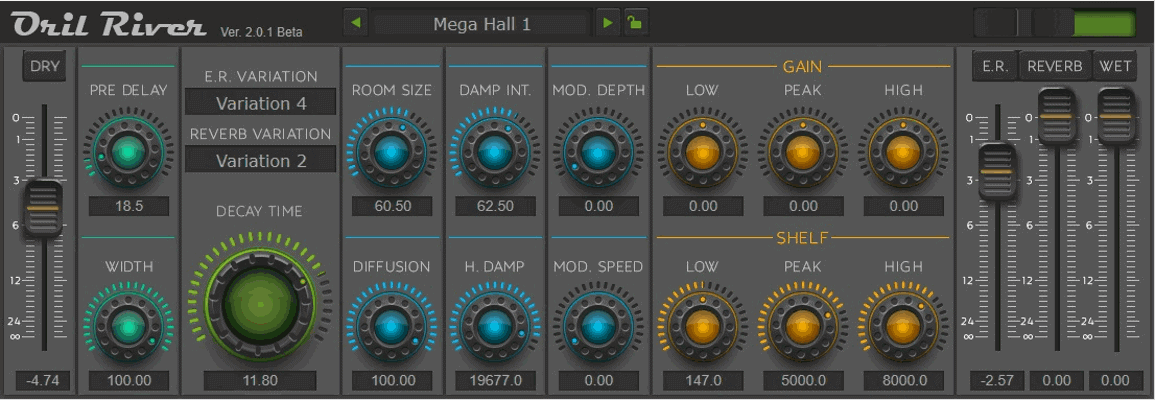Open the E.R. Variation selector
The width and height of the screenshot is (1155, 400).
tap(261, 103)
